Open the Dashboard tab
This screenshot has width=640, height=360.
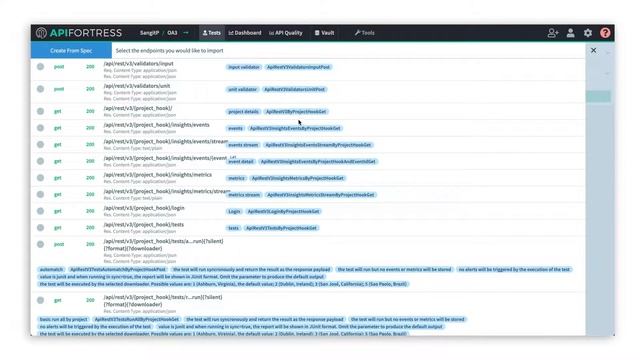tap(245, 33)
